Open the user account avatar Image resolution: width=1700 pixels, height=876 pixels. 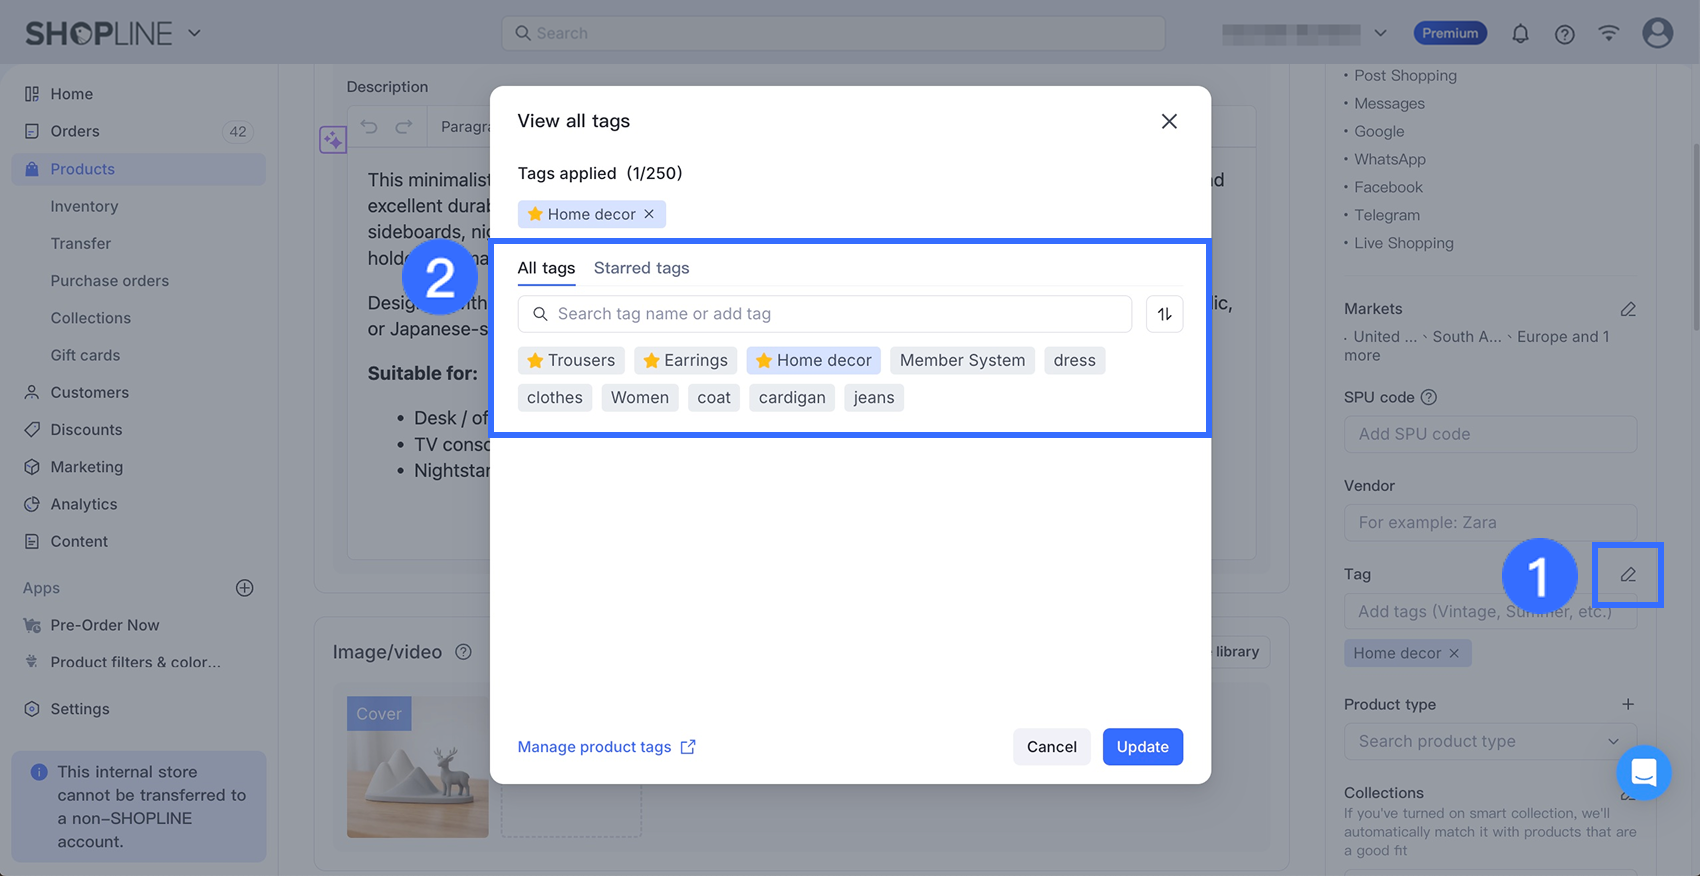tap(1657, 33)
